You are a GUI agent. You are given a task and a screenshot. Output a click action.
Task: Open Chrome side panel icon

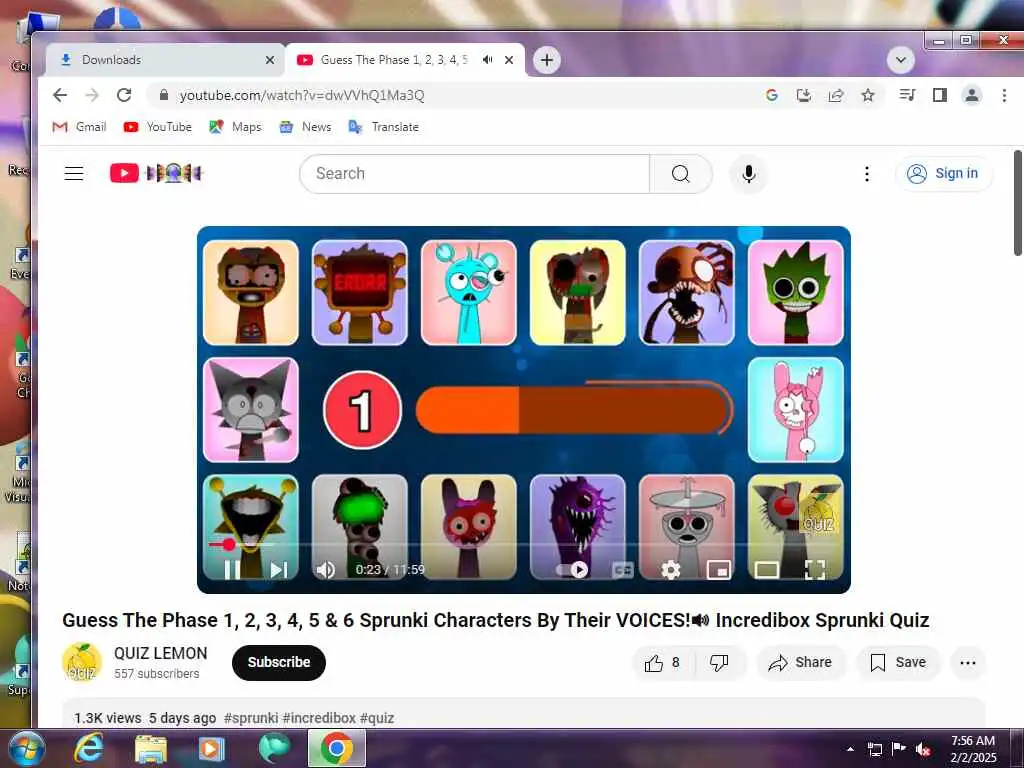click(x=940, y=95)
